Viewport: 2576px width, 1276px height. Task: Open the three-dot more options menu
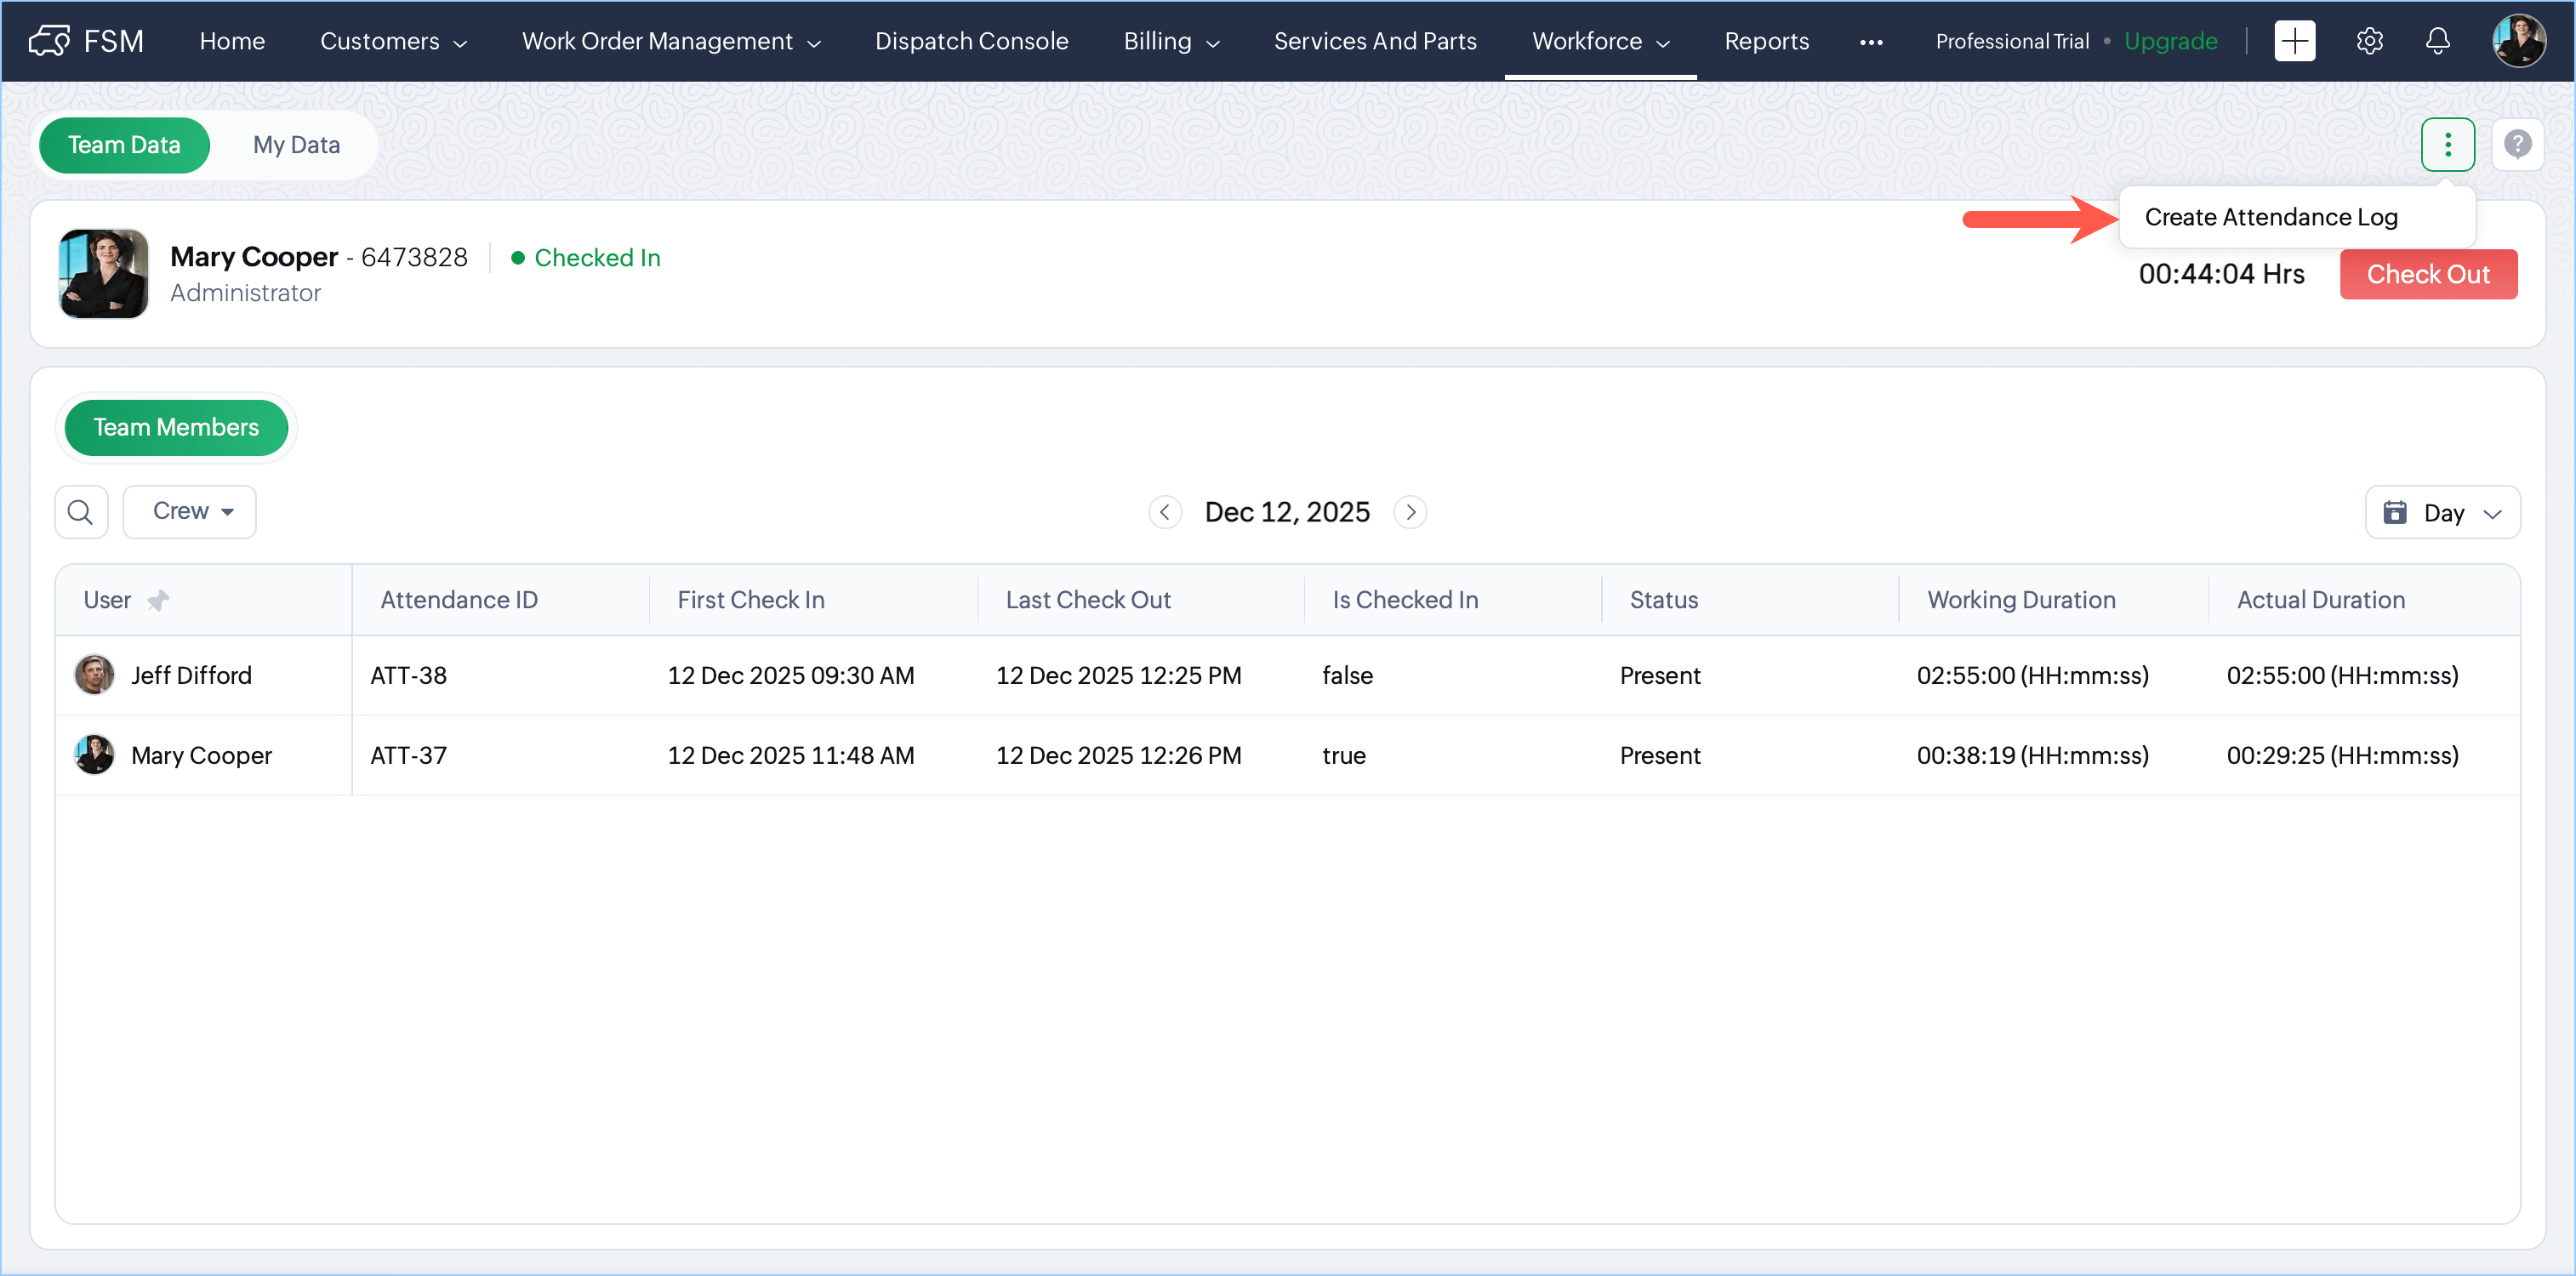(2447, 145)
